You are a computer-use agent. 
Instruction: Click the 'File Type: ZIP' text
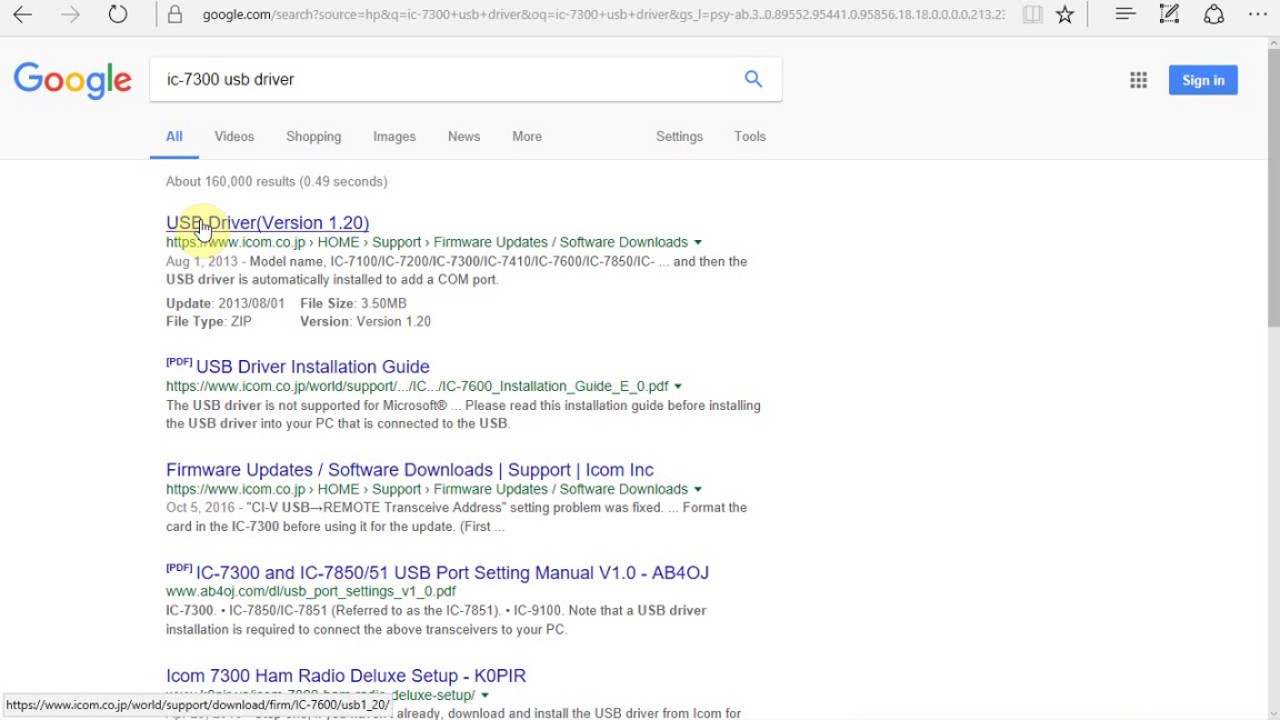coord(209,321)
